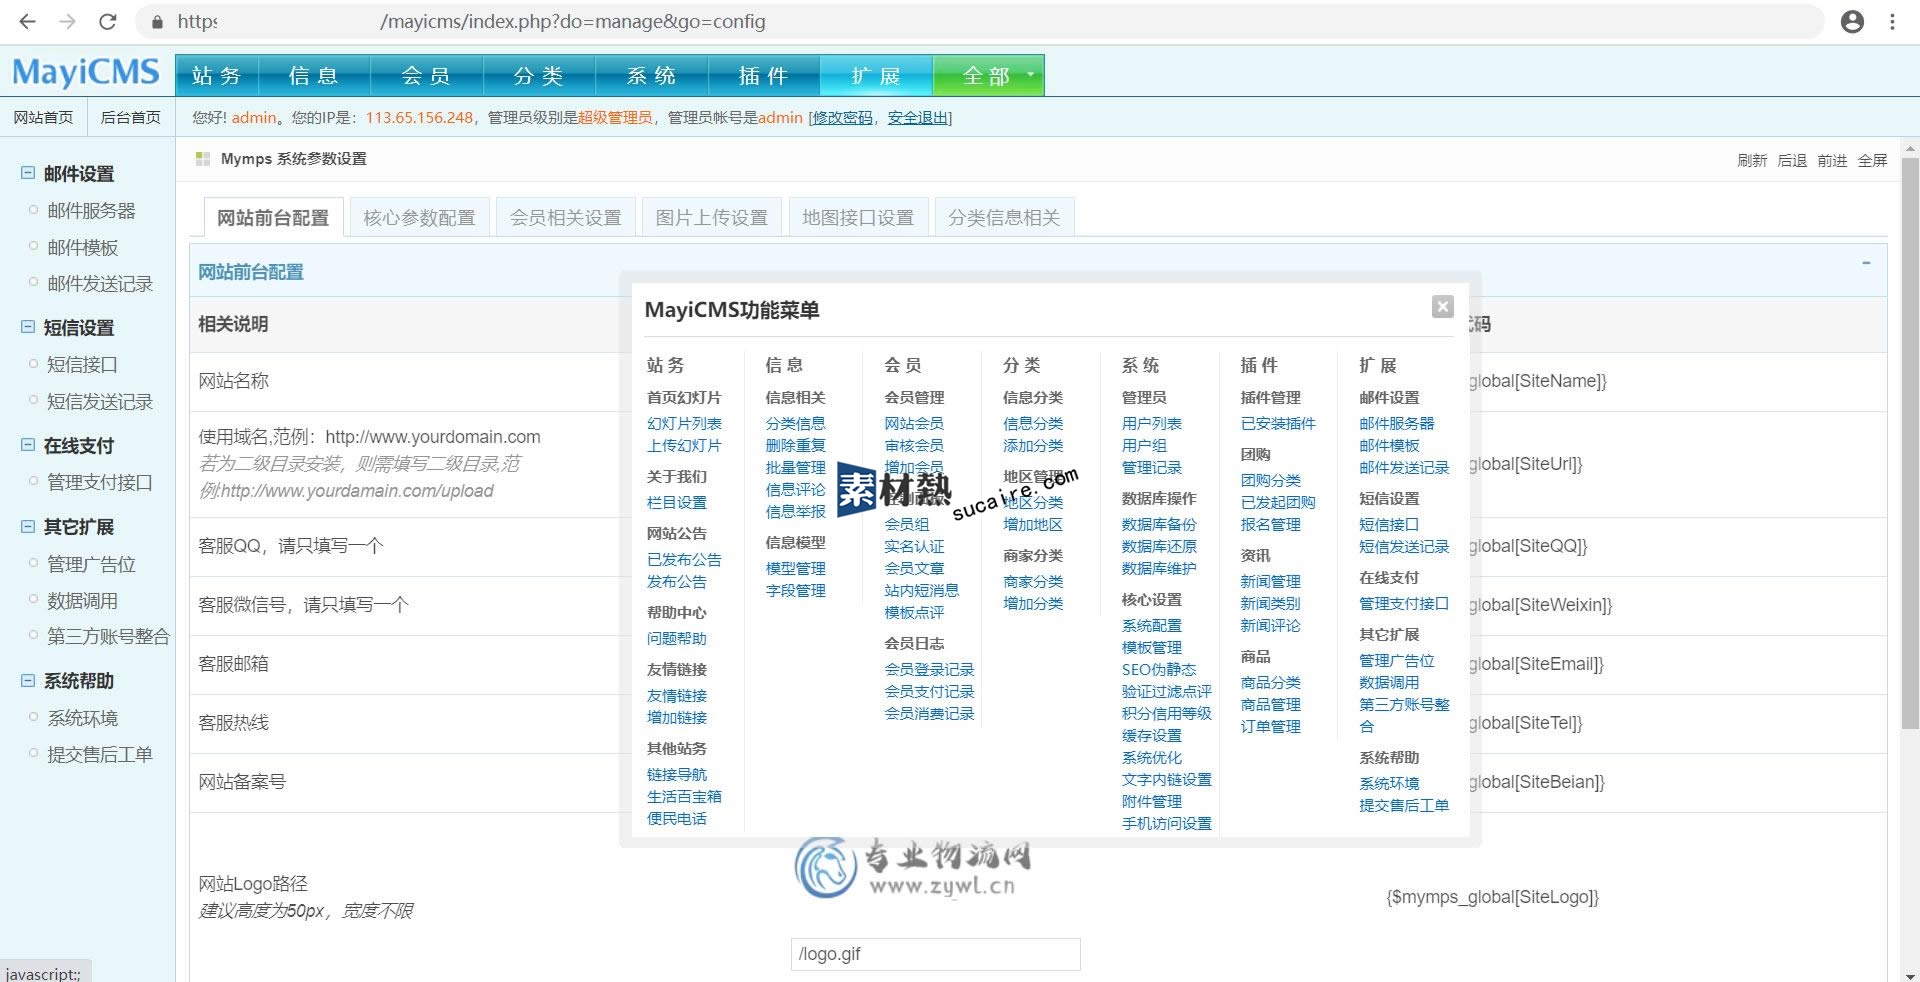Open the 信息 top menu

point(314,76)
